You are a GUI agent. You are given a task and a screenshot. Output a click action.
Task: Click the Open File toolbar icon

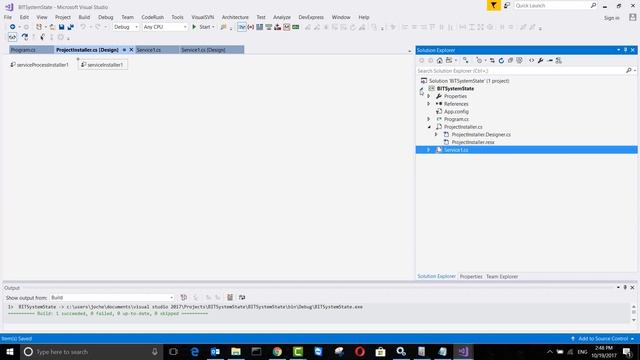point(52,27)
